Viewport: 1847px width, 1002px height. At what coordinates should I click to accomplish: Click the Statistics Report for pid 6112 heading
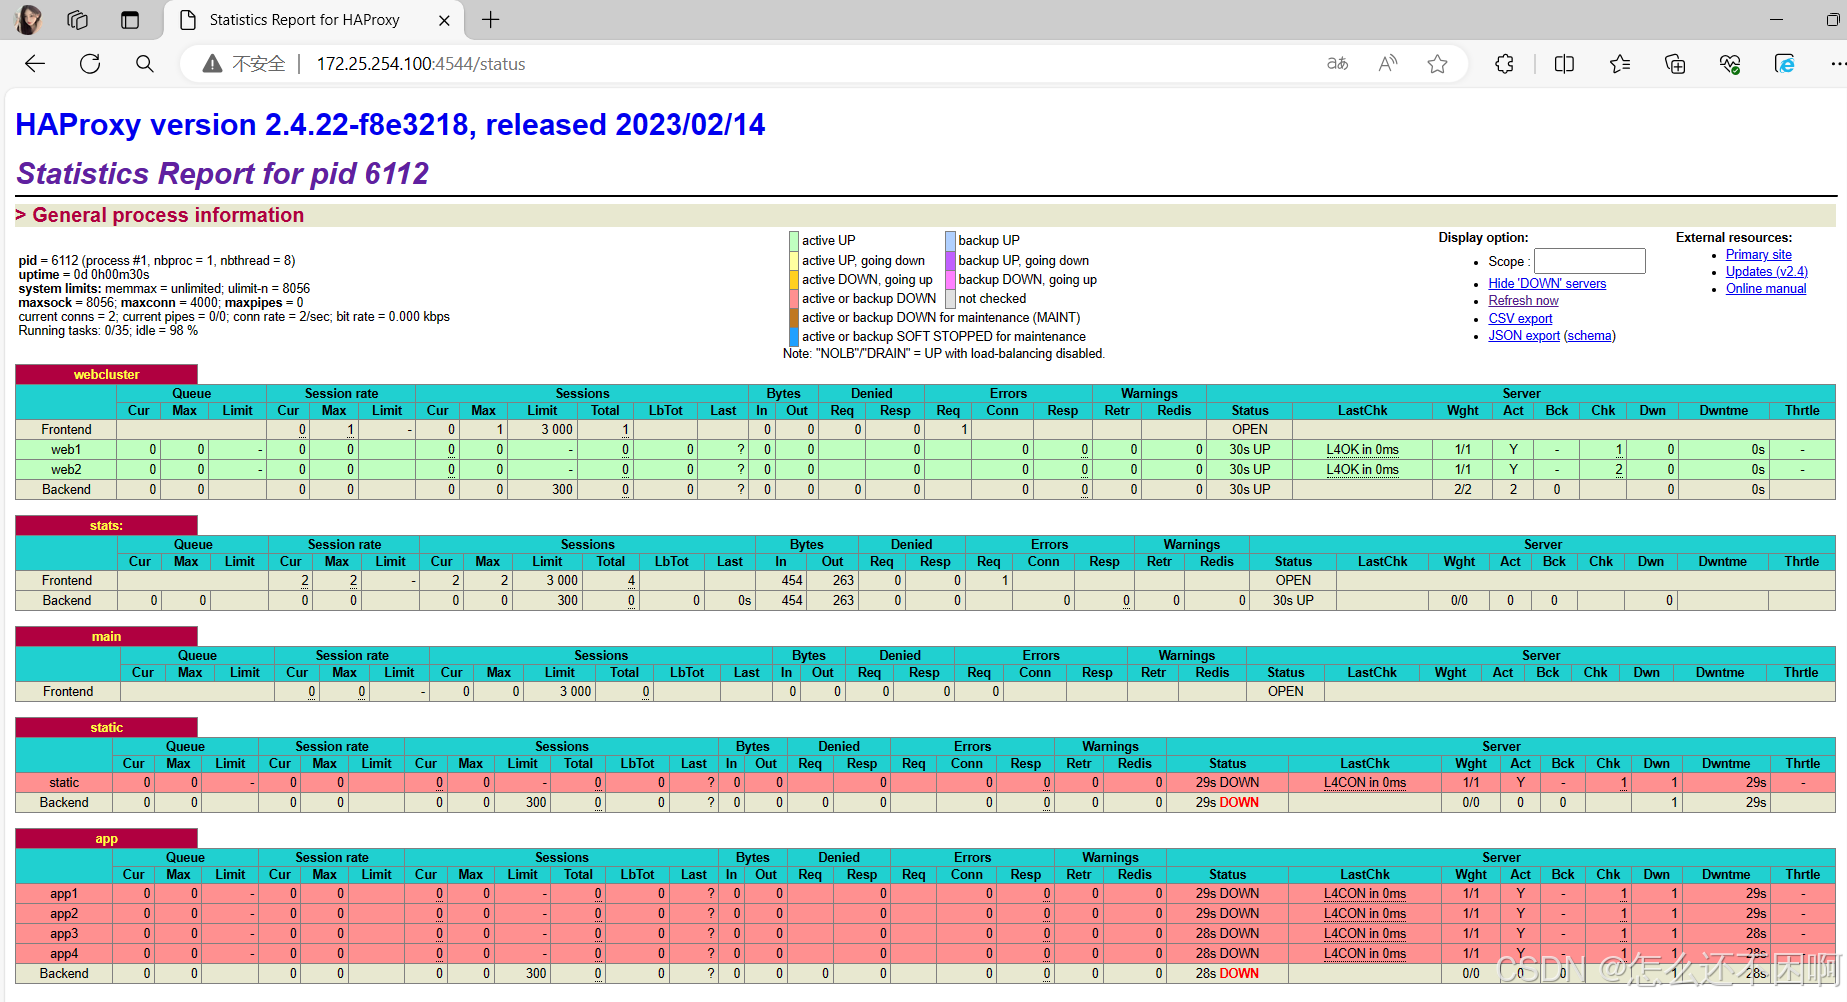pyautogui.click(x=223, y=174)
